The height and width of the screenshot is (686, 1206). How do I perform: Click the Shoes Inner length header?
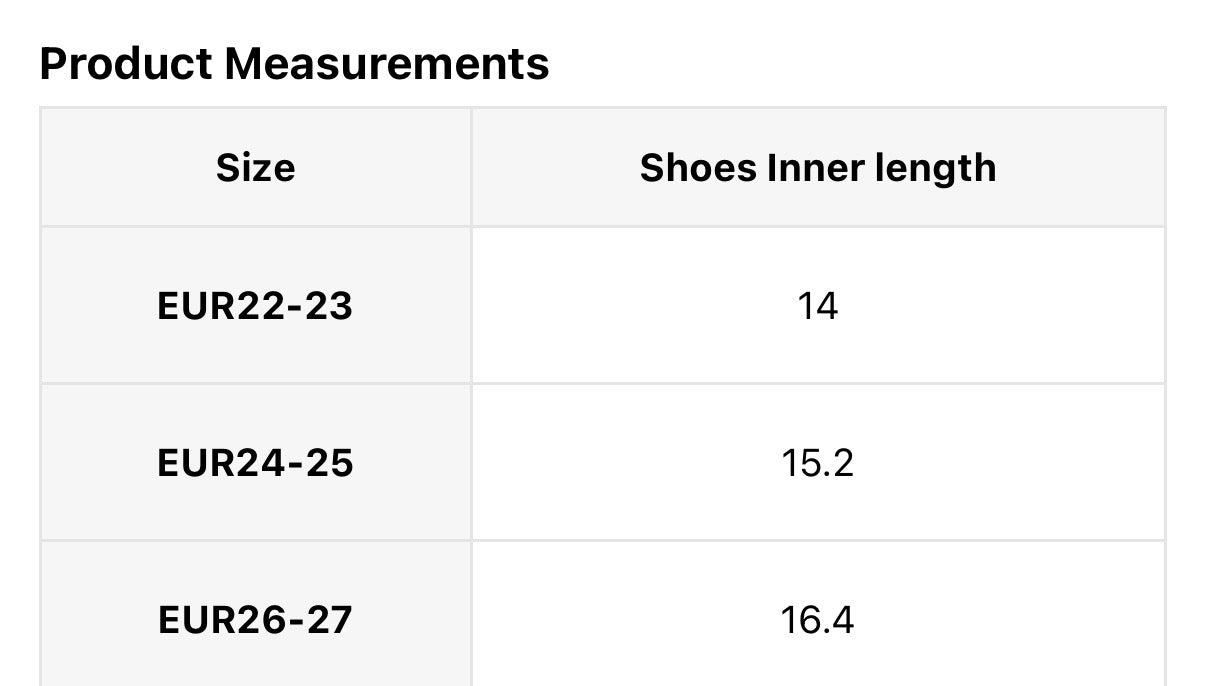(x=818, y=168)
